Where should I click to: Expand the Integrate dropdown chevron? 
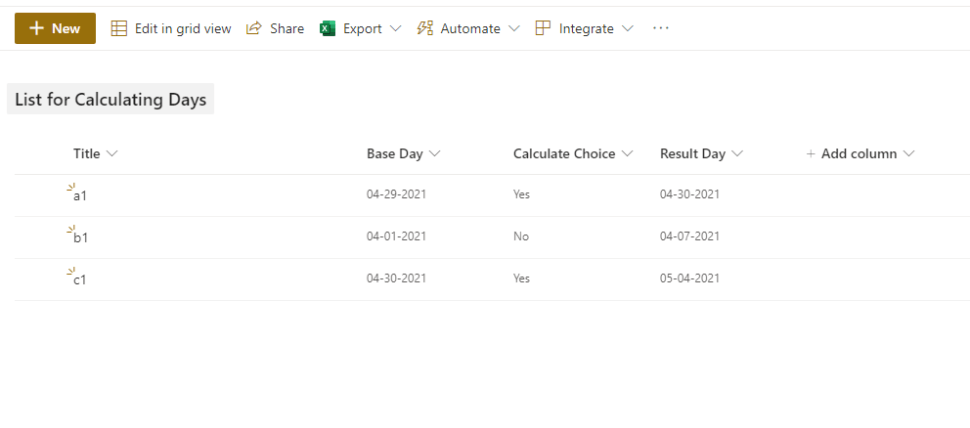[627, 28]
